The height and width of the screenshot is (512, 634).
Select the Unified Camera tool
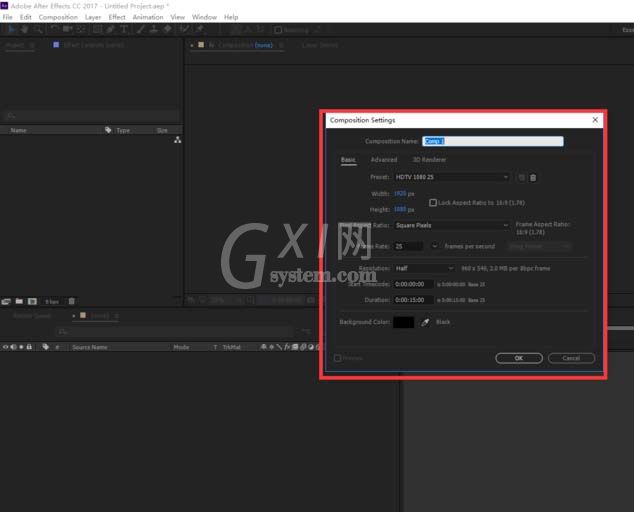tap(67, 29)
